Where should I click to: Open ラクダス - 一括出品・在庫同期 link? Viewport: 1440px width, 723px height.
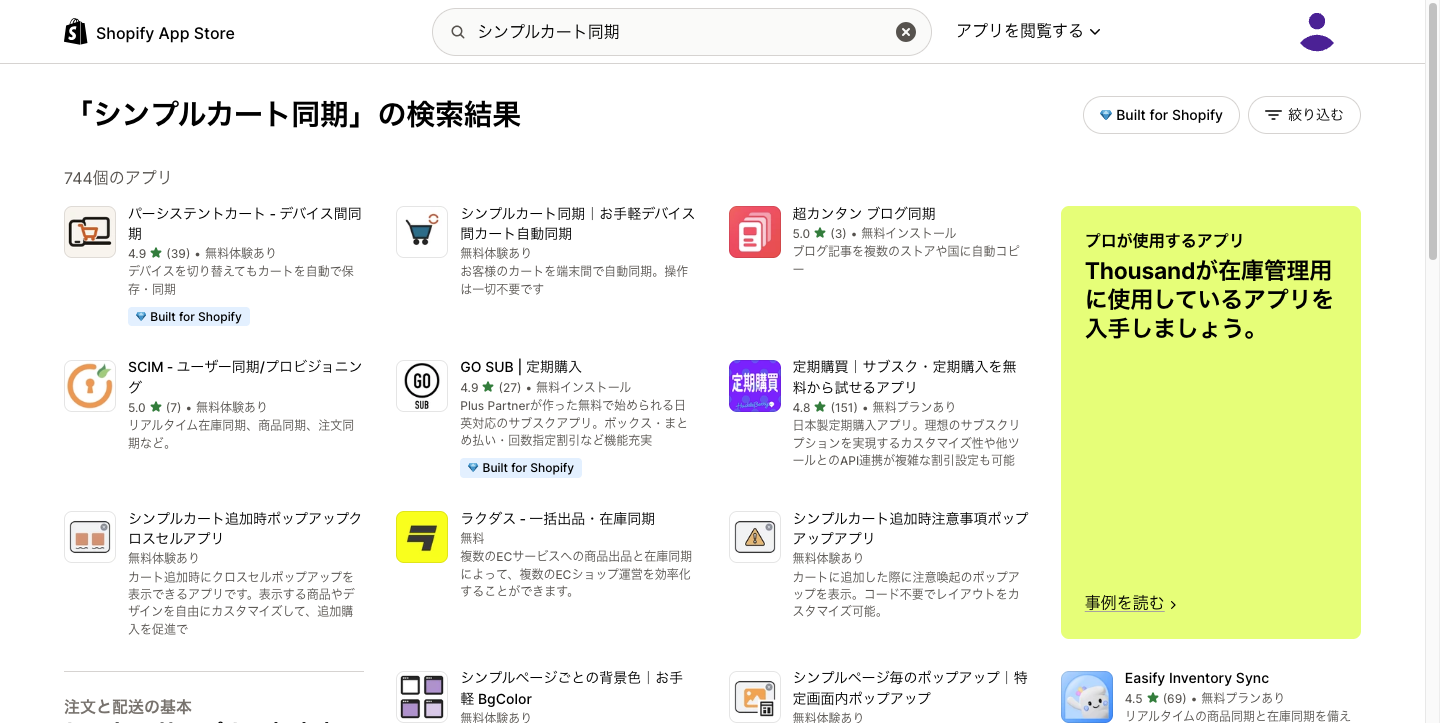click(x=558, y=518)
